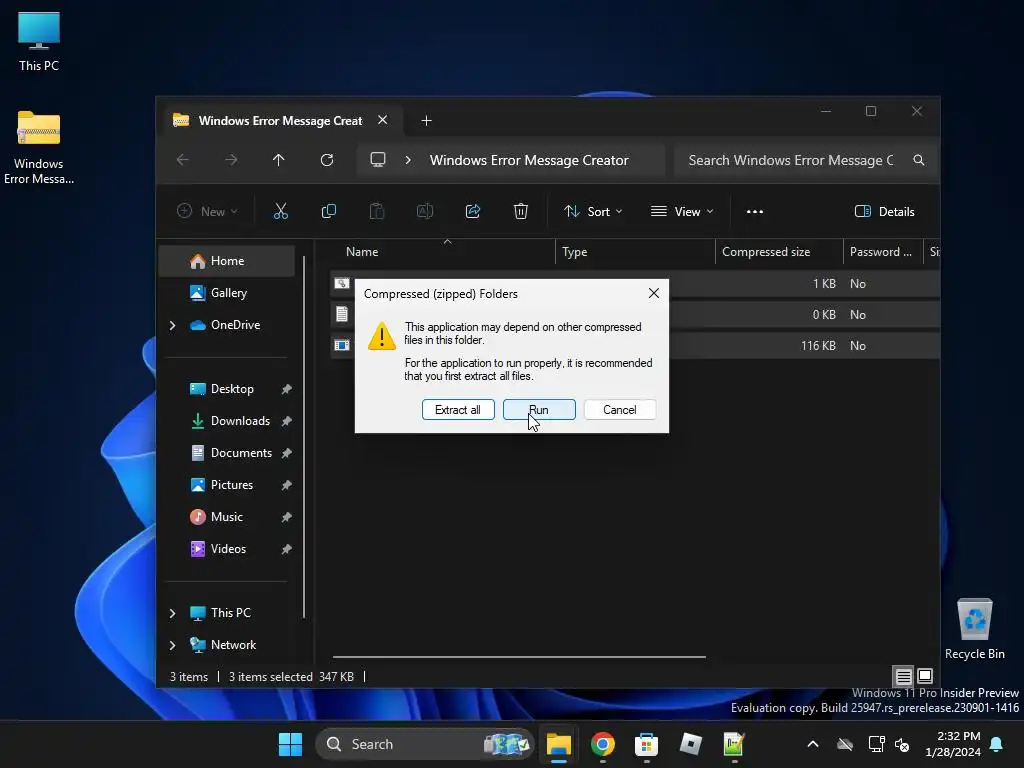Open the See more ellipsis menu
Viewport: 1024px width, 768px height.
pos(755,211)
